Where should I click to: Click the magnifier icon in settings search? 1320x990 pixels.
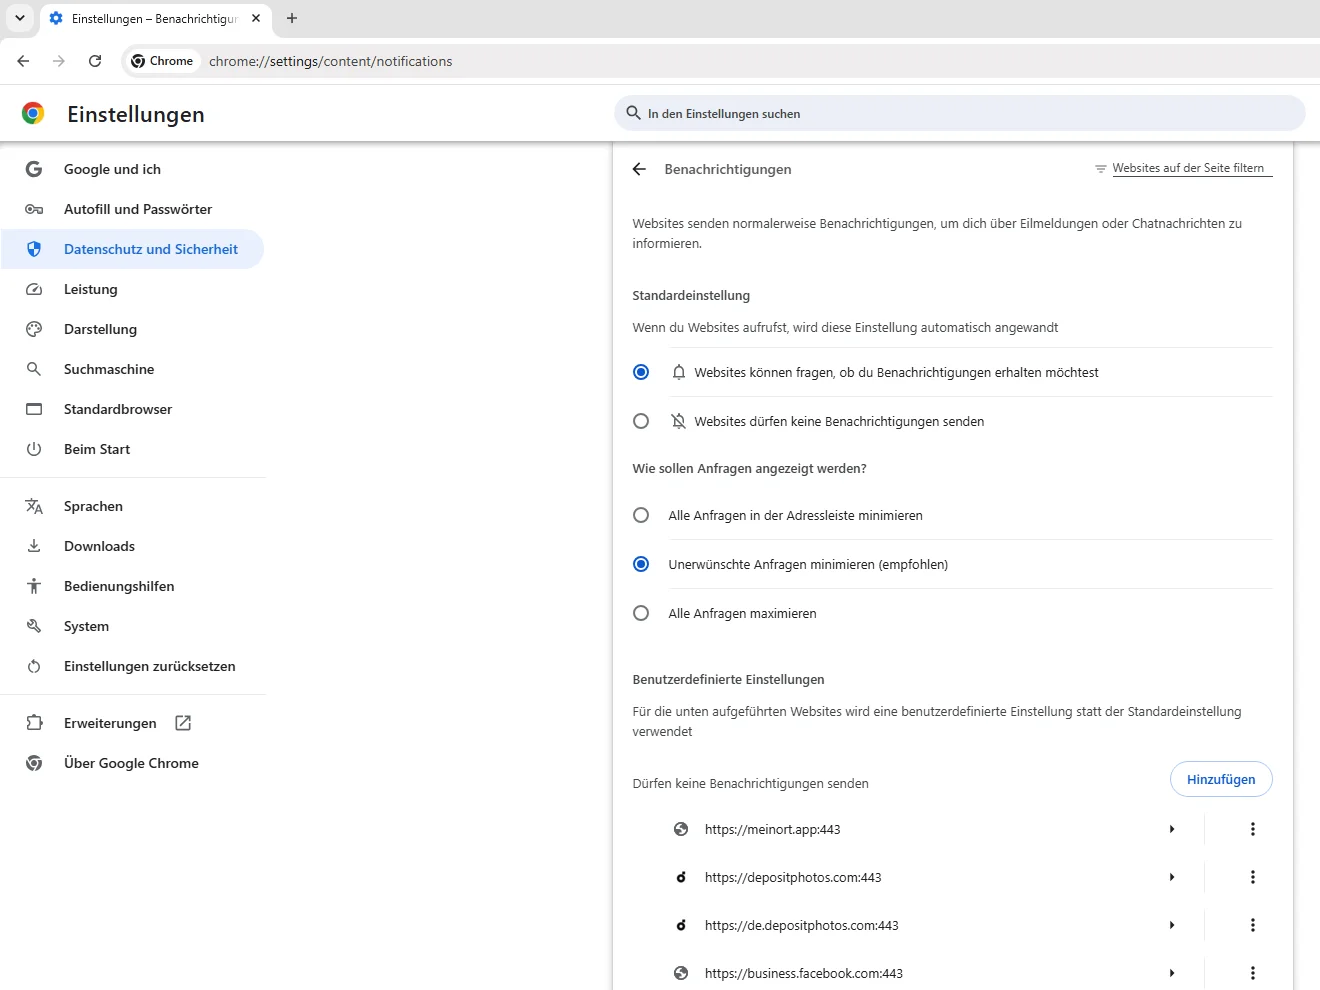pyautogui.click(x=633, y=113)
